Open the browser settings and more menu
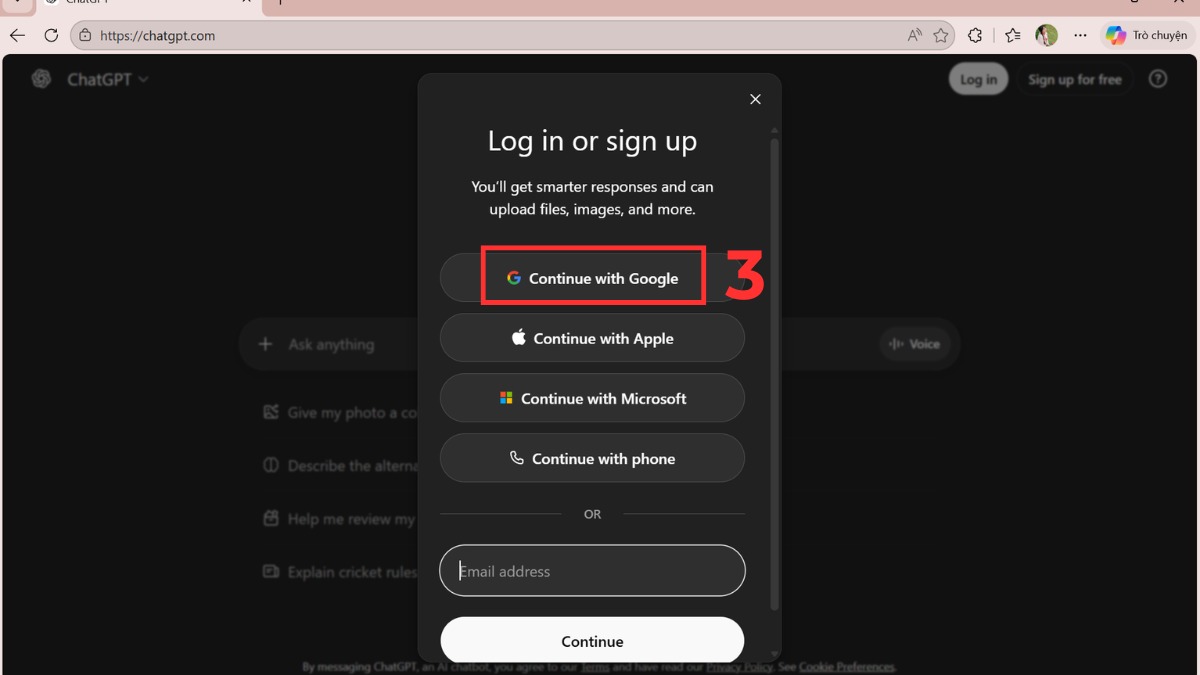1200x675 pixels. [x=1080, y=35]
